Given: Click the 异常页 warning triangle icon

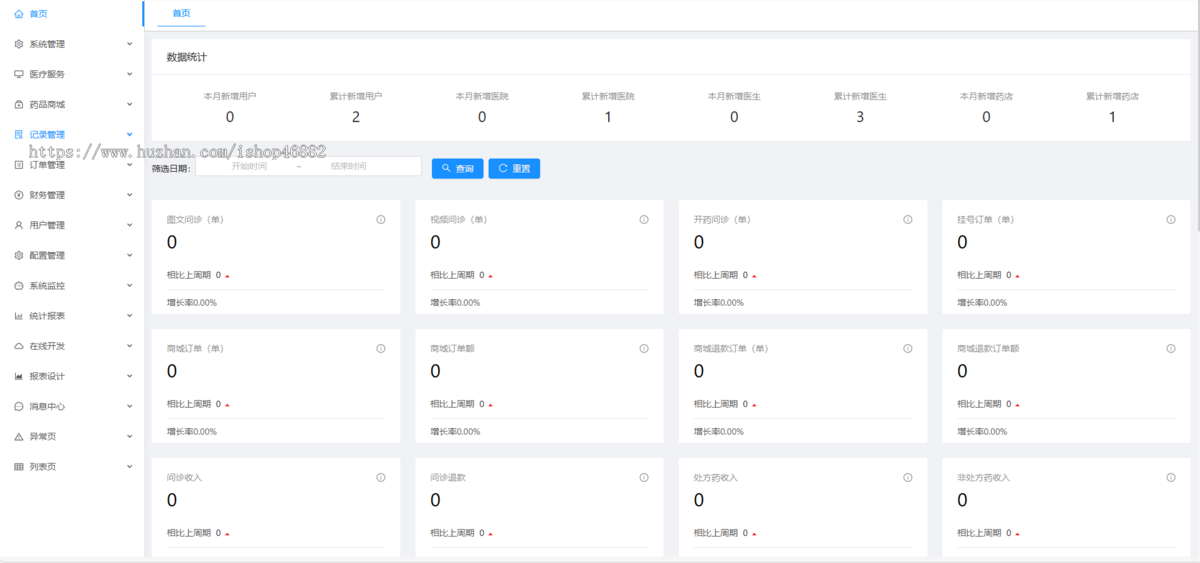Looking at the screenshot, I should click(19, 437).
